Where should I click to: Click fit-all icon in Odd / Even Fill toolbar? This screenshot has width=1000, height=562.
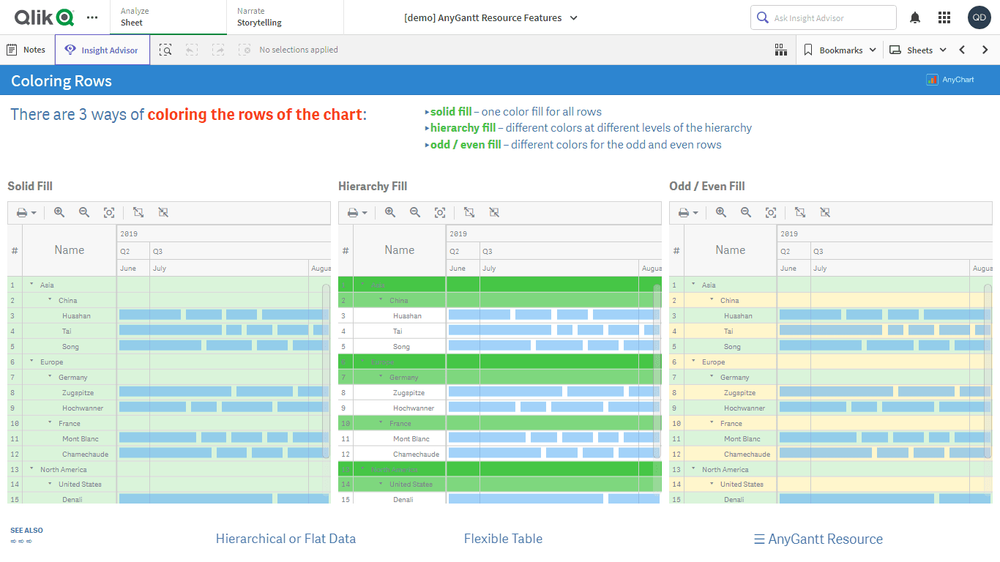click(771, 213)
